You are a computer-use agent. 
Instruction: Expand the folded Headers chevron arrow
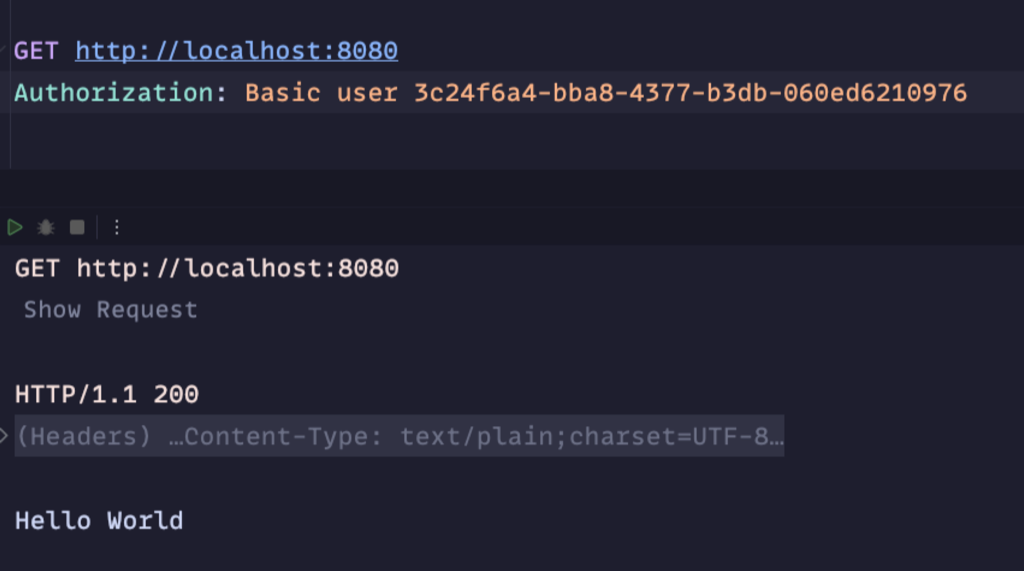tap(4, 435)
